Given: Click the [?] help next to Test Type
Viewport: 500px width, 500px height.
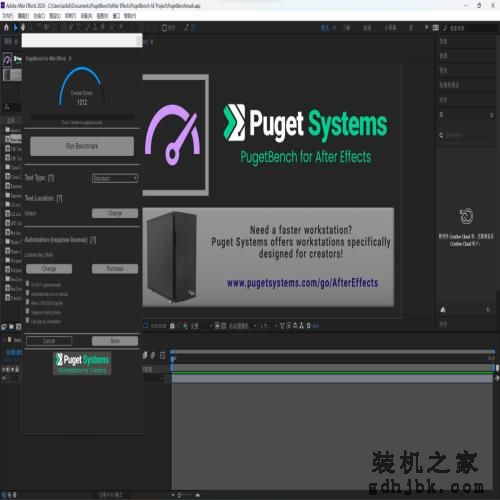Looking at the screenshot, I should coord(51,178).
